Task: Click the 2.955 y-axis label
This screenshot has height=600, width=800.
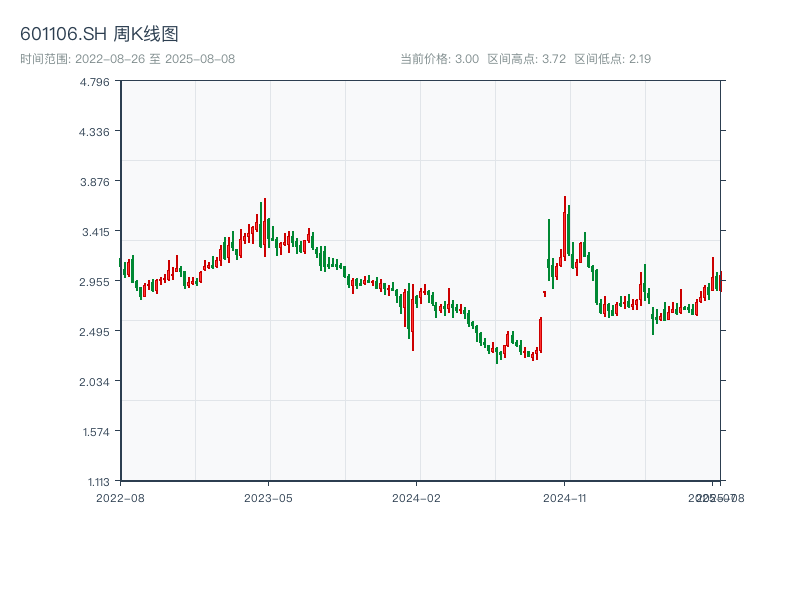Action: click(95, 281)
